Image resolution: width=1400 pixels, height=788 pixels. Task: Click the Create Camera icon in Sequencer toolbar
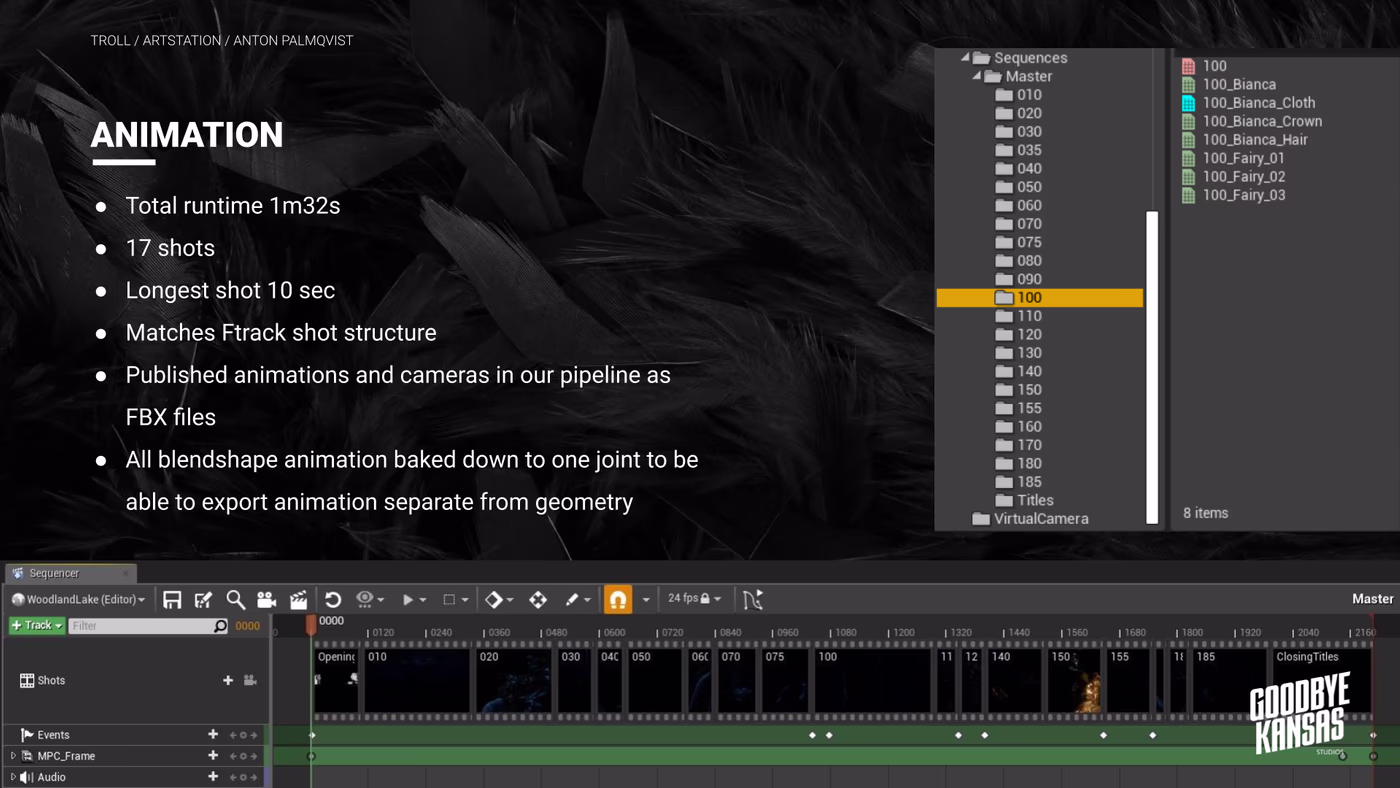click(x=266, y=599)
